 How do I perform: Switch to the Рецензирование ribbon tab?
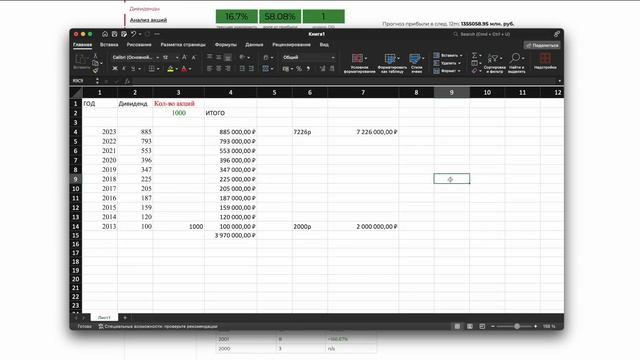291,45
